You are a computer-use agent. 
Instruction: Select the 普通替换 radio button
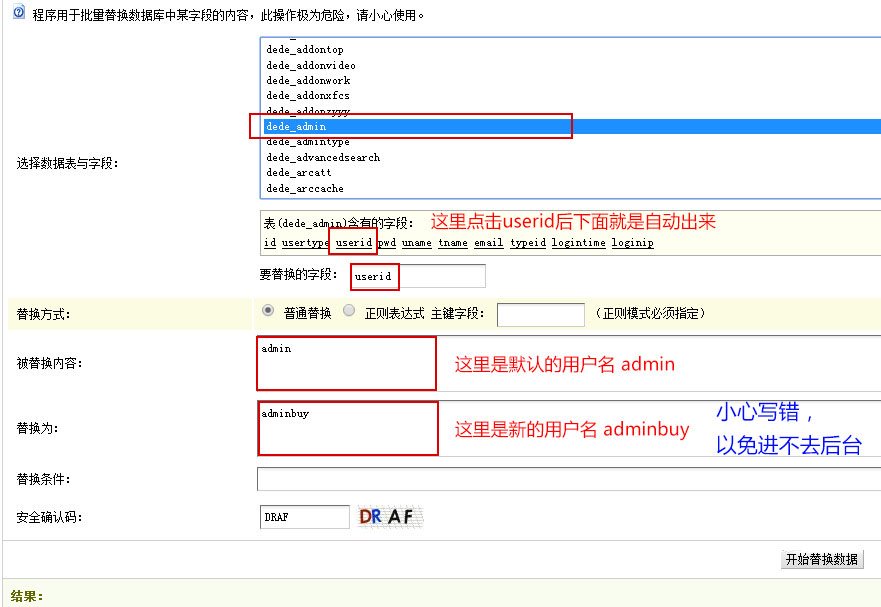[268, 310]
